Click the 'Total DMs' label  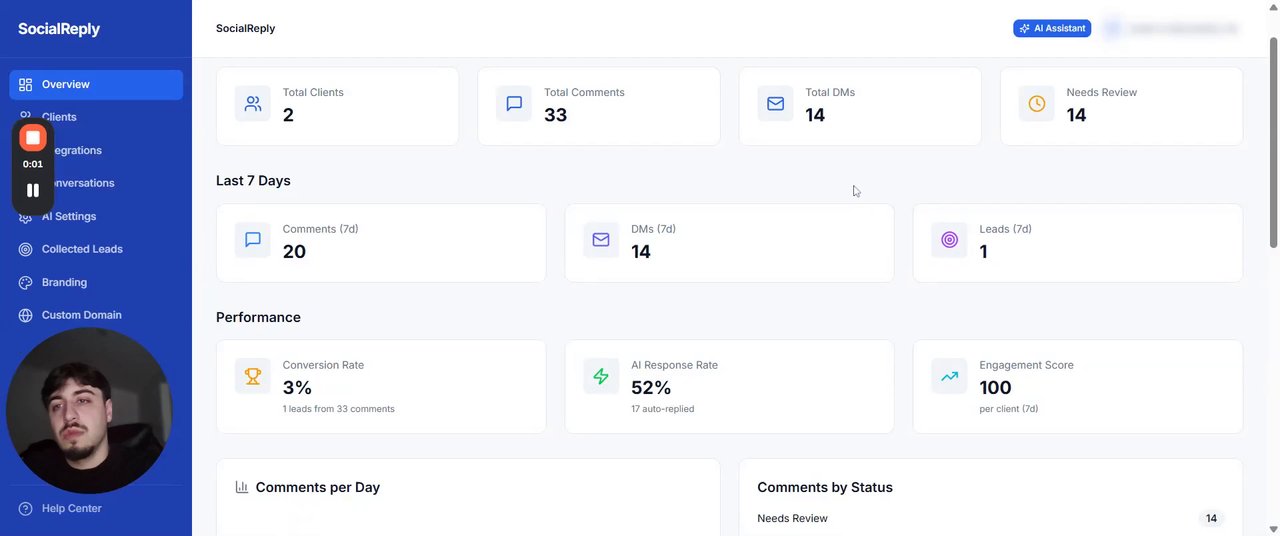point(830,92)
